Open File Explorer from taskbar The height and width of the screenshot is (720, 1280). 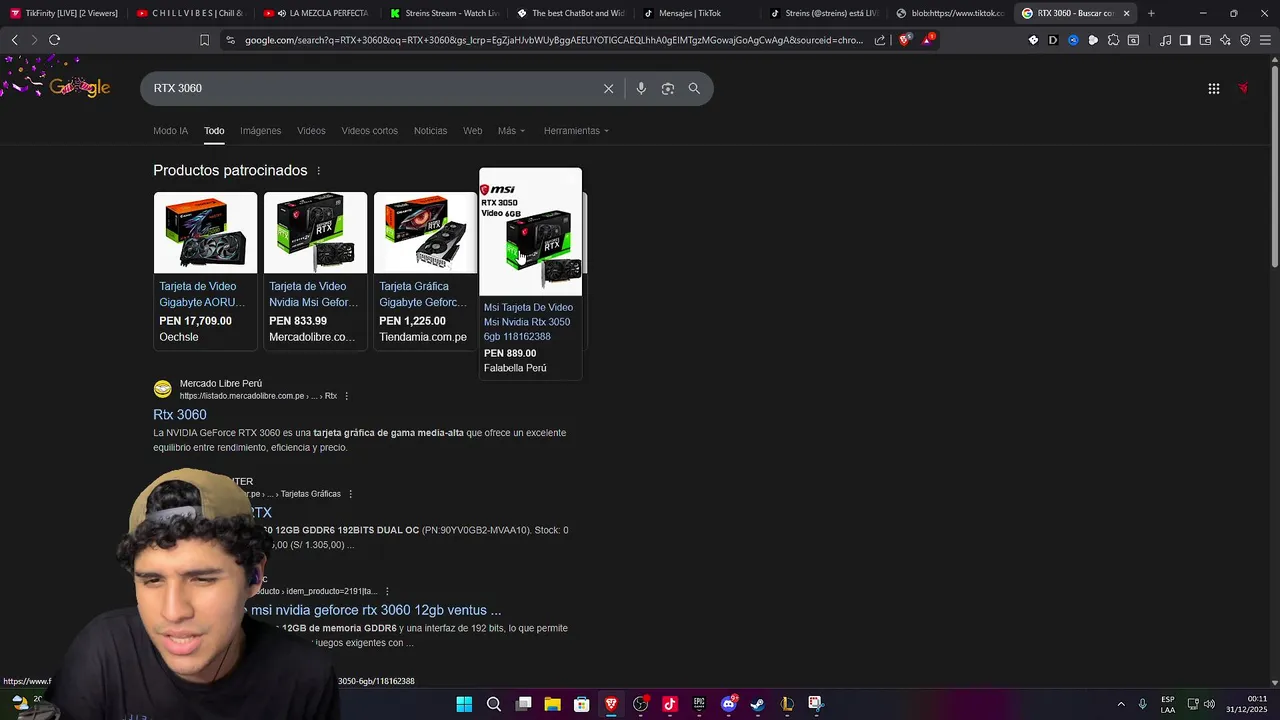coord(552,704)
